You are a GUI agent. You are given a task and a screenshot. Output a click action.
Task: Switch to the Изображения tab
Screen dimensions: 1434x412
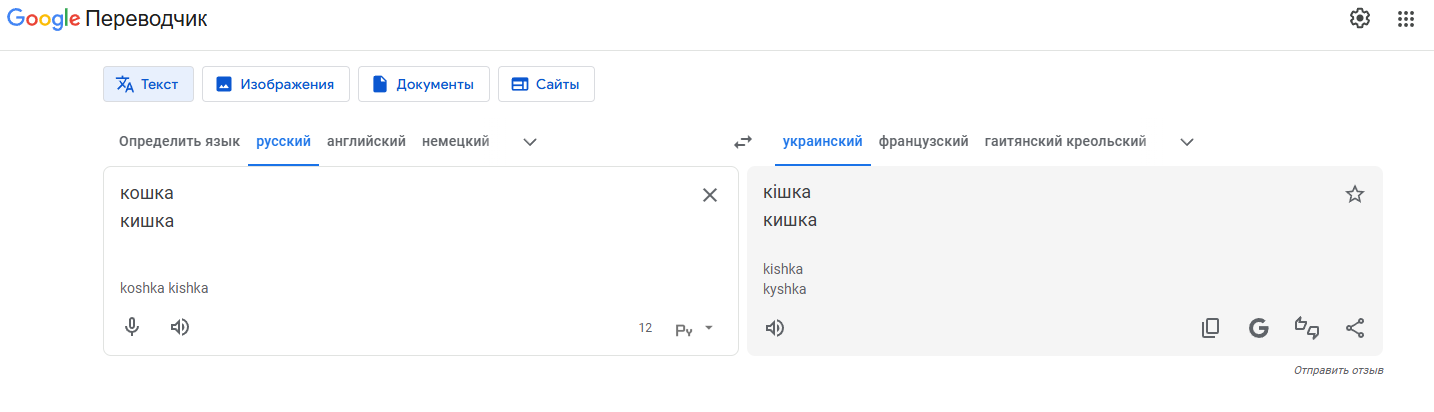point(275,84)
